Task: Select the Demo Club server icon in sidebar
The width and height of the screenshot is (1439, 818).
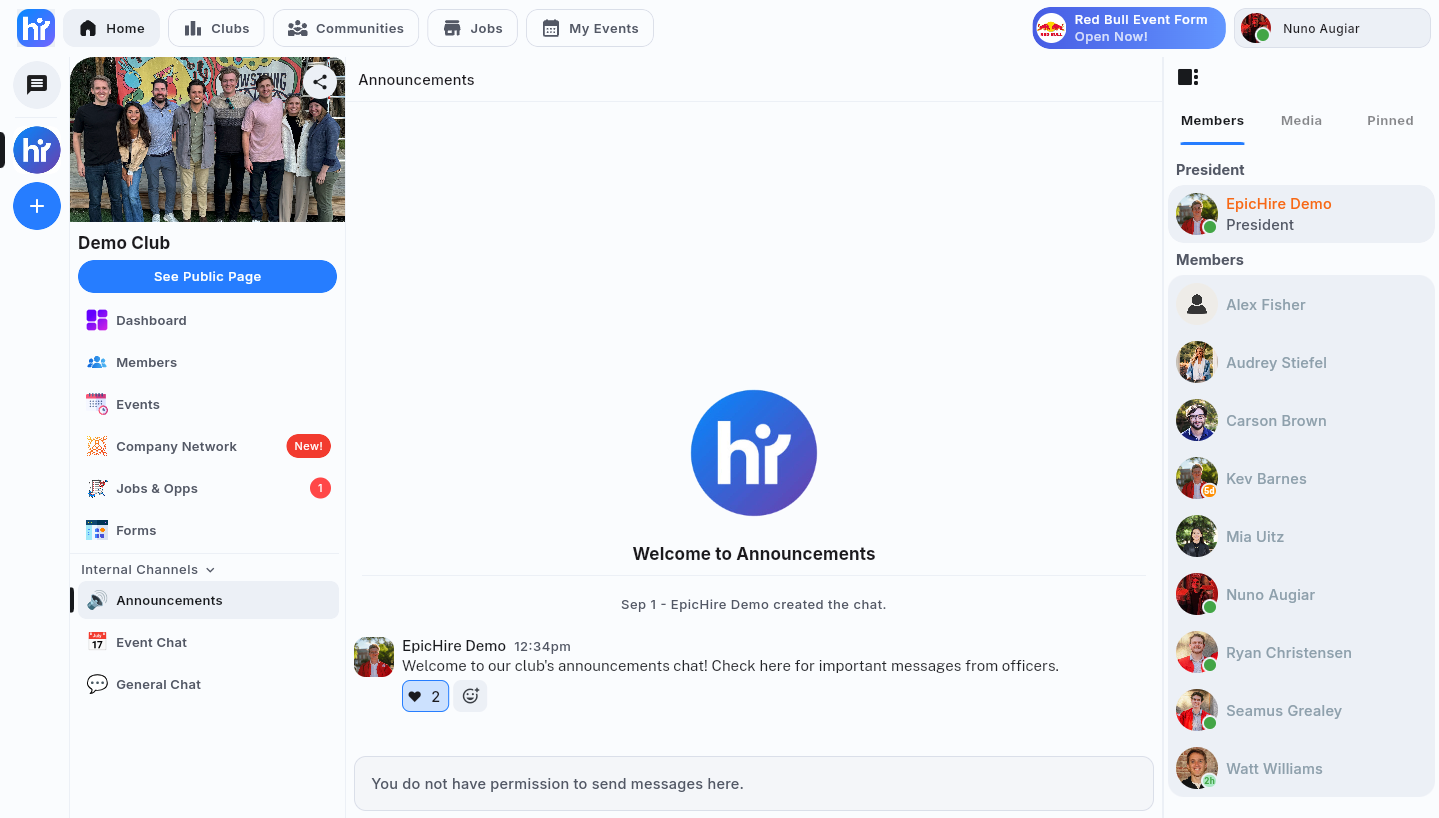Action: tap(37, 151)
